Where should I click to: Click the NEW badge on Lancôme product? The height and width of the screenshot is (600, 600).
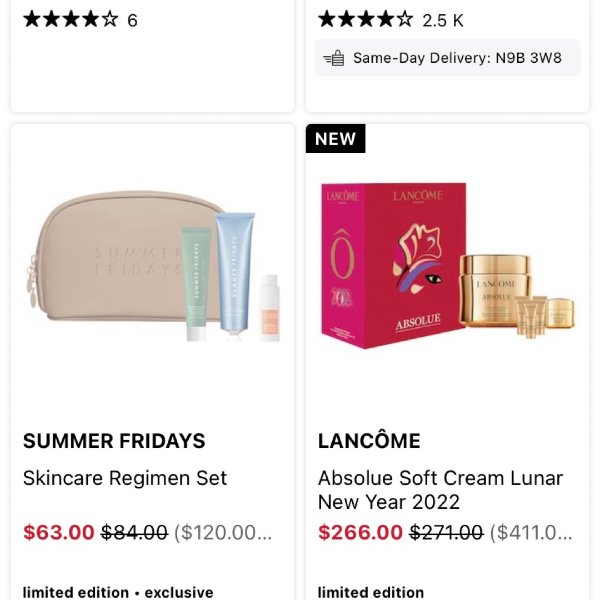pos(335,139)
